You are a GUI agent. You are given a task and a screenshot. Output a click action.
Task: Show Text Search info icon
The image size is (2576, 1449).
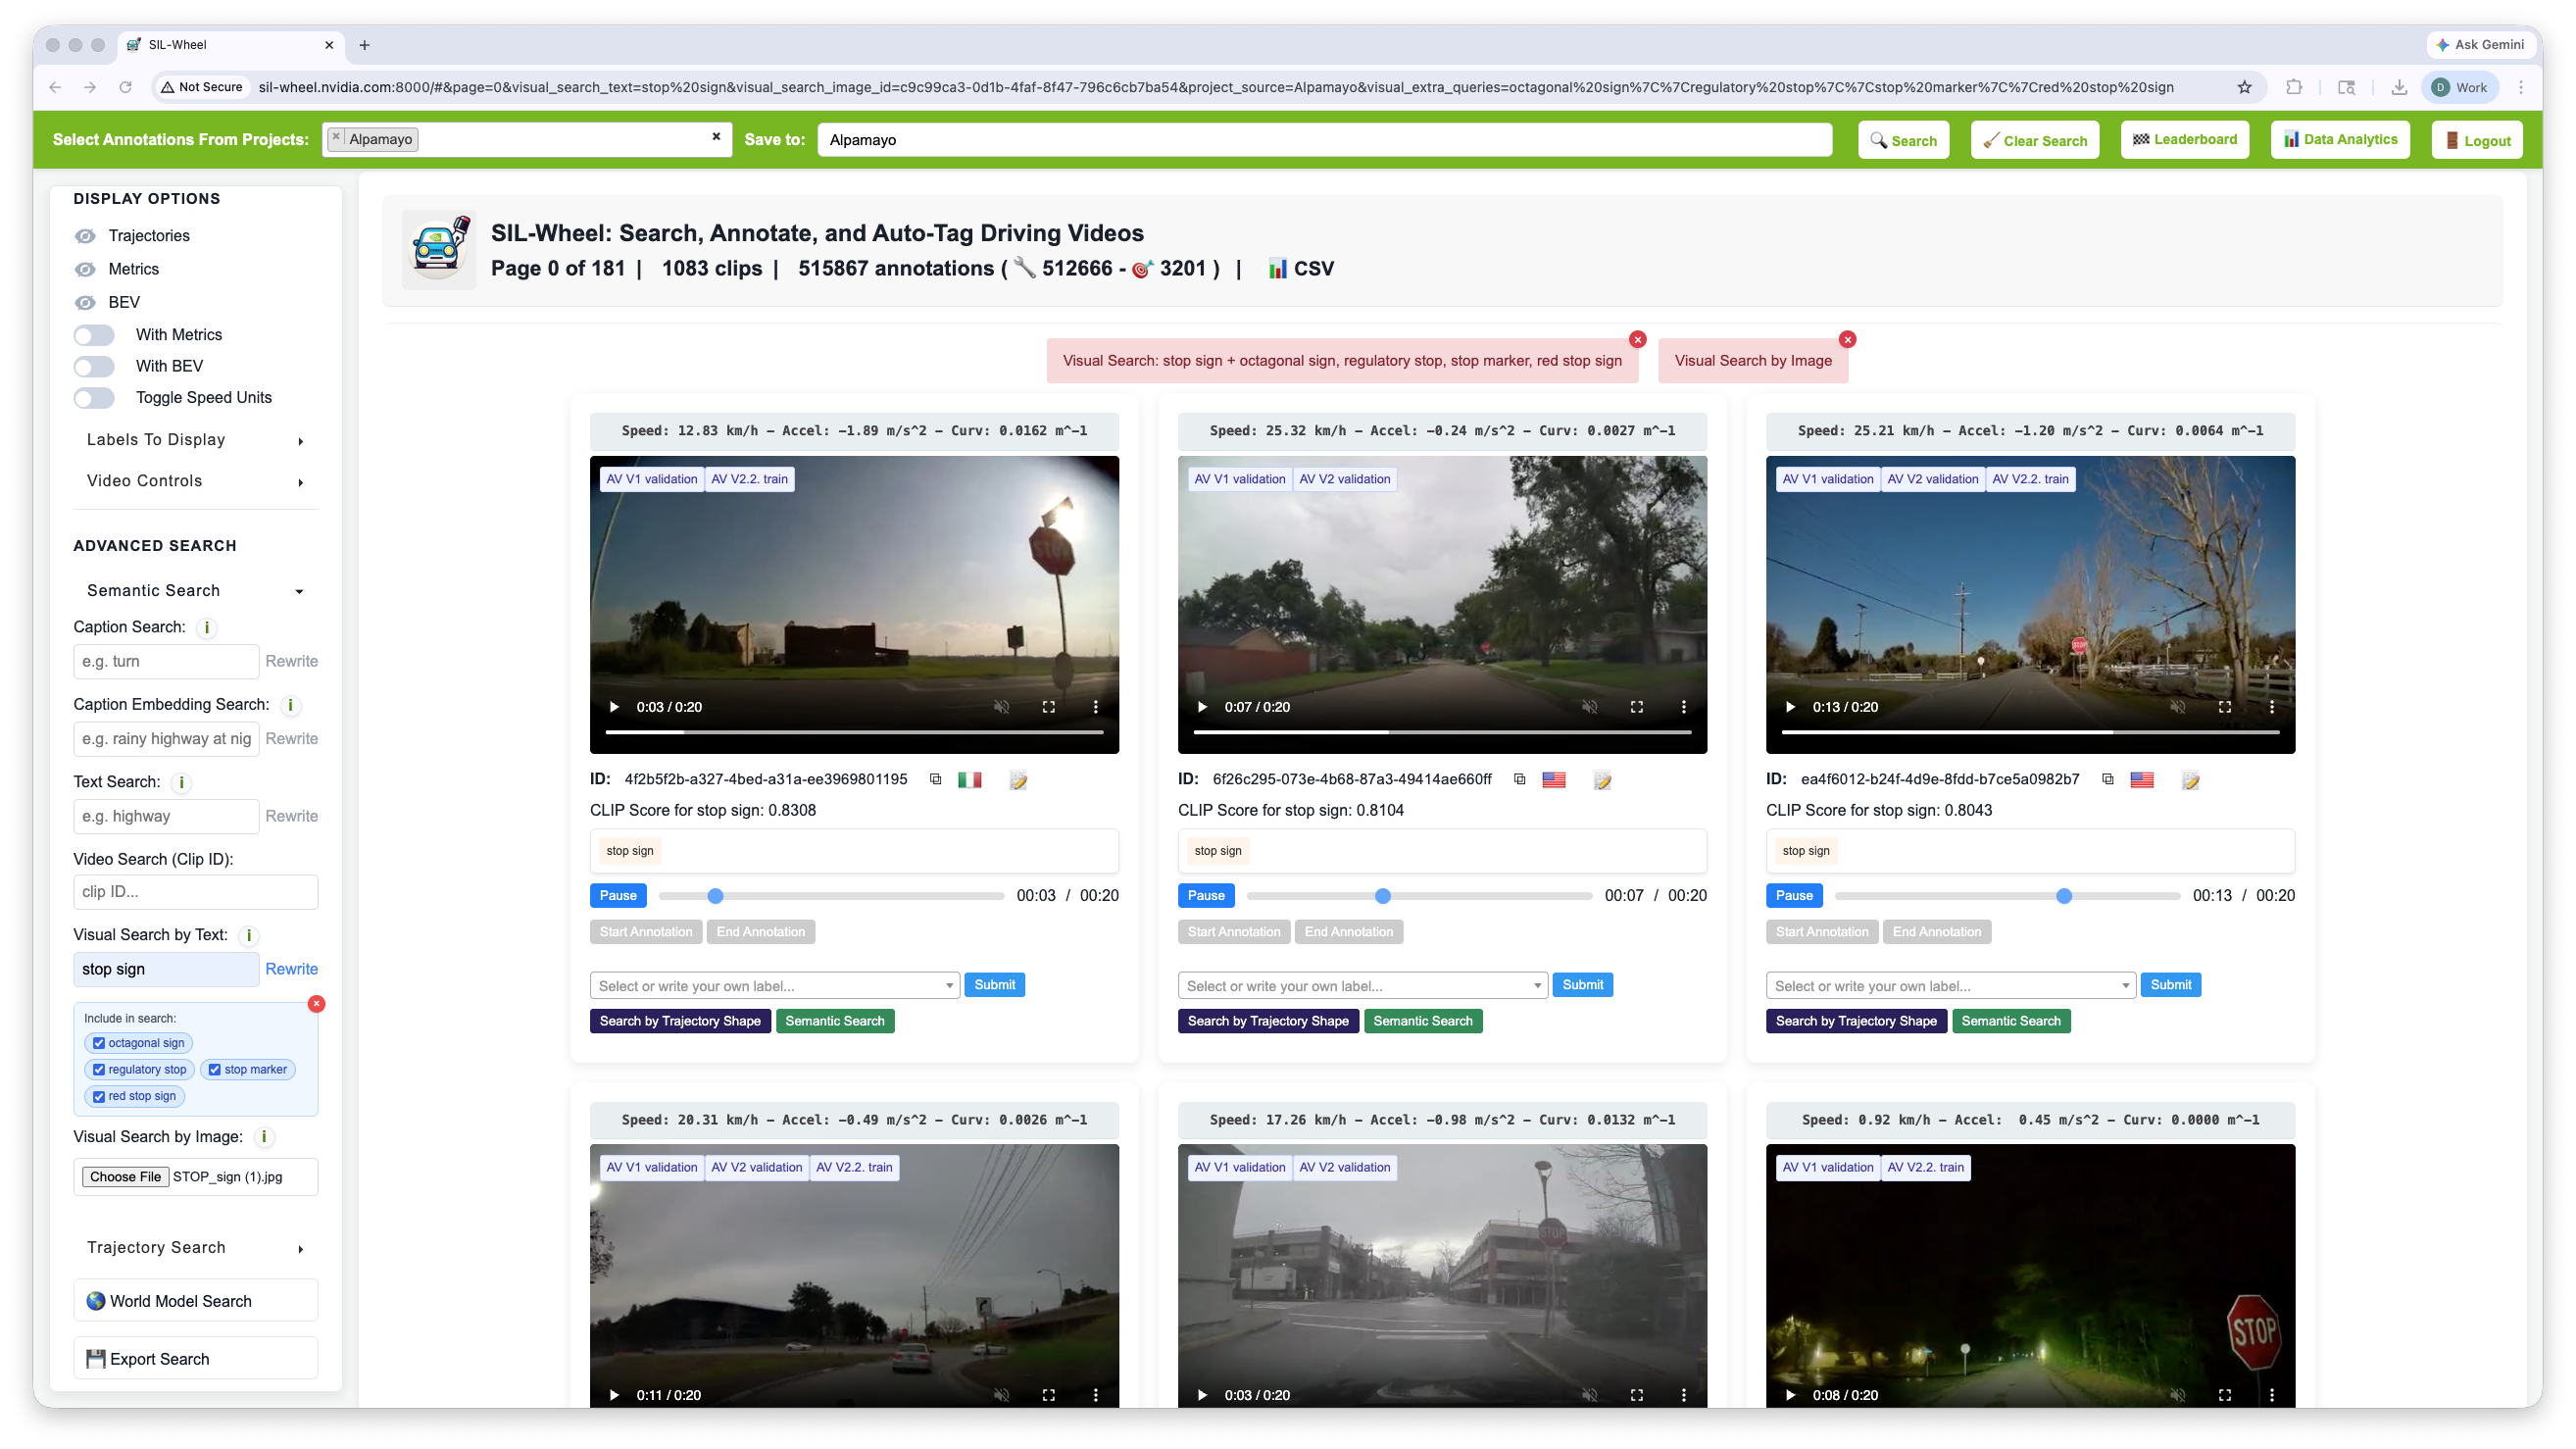click(181, 783)
